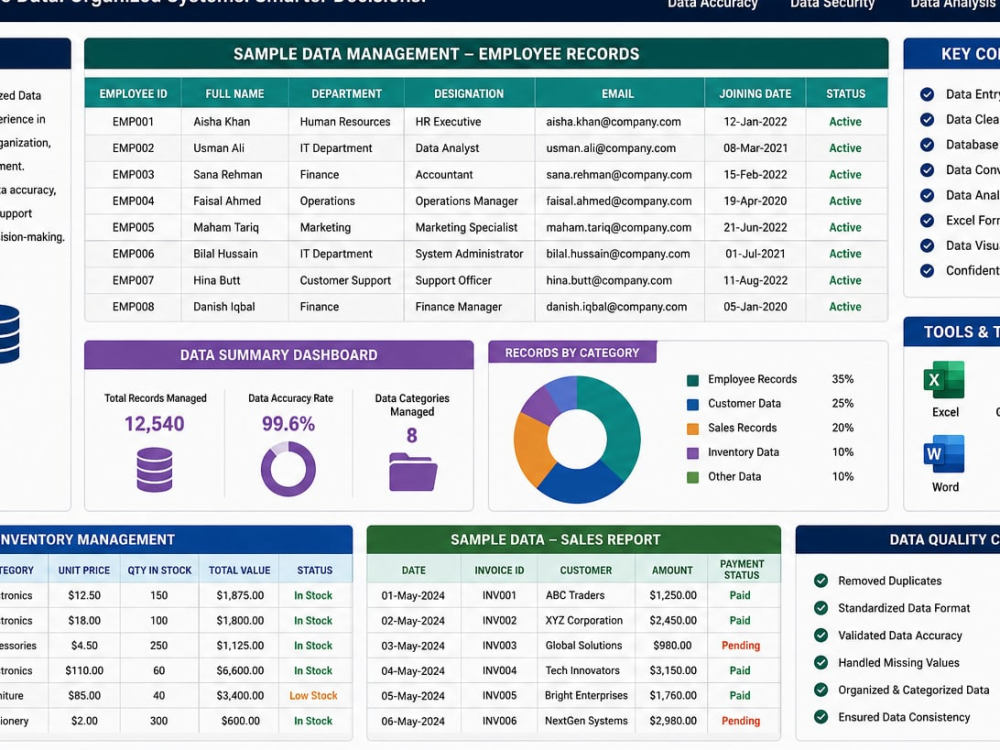
Task: Click the Other Data legend color square
Action: click(x=693, y=477)
